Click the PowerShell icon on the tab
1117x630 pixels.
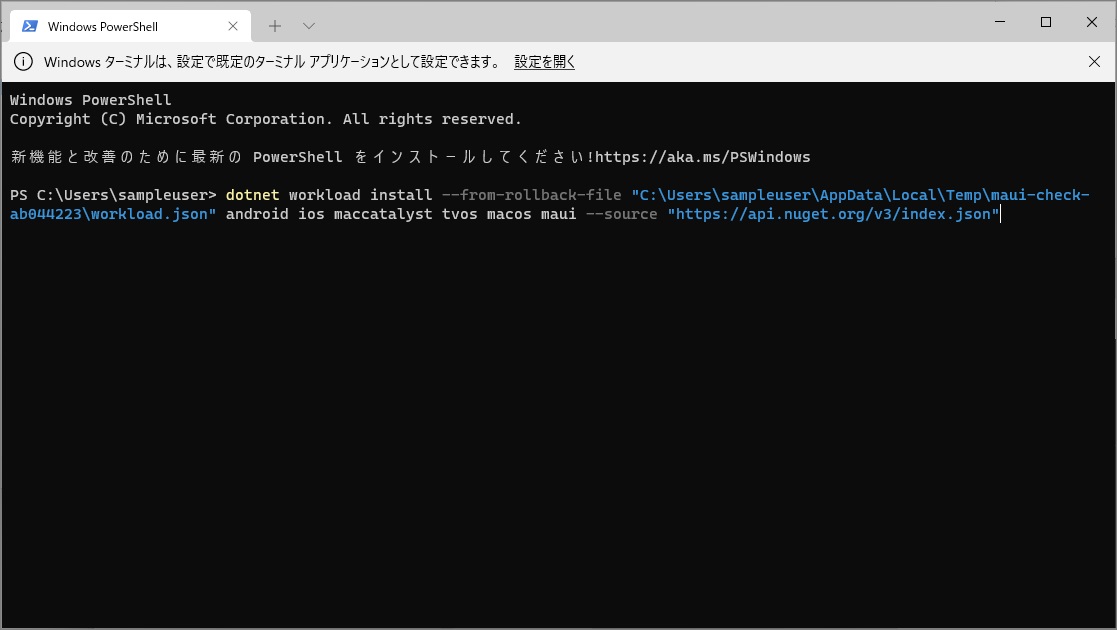(x=30, y=26)
